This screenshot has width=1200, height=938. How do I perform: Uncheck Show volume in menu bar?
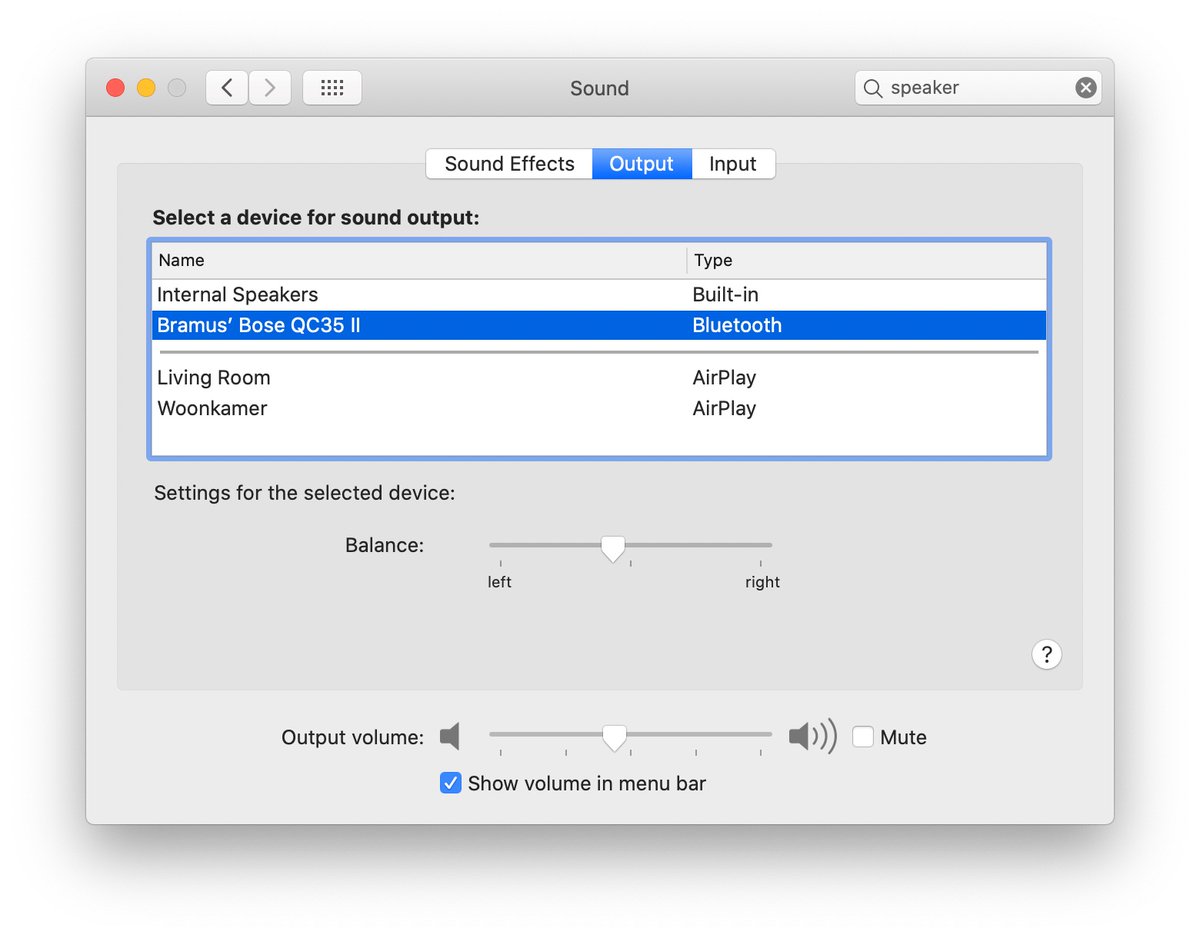pyautogui.click(x=451, y=783)
